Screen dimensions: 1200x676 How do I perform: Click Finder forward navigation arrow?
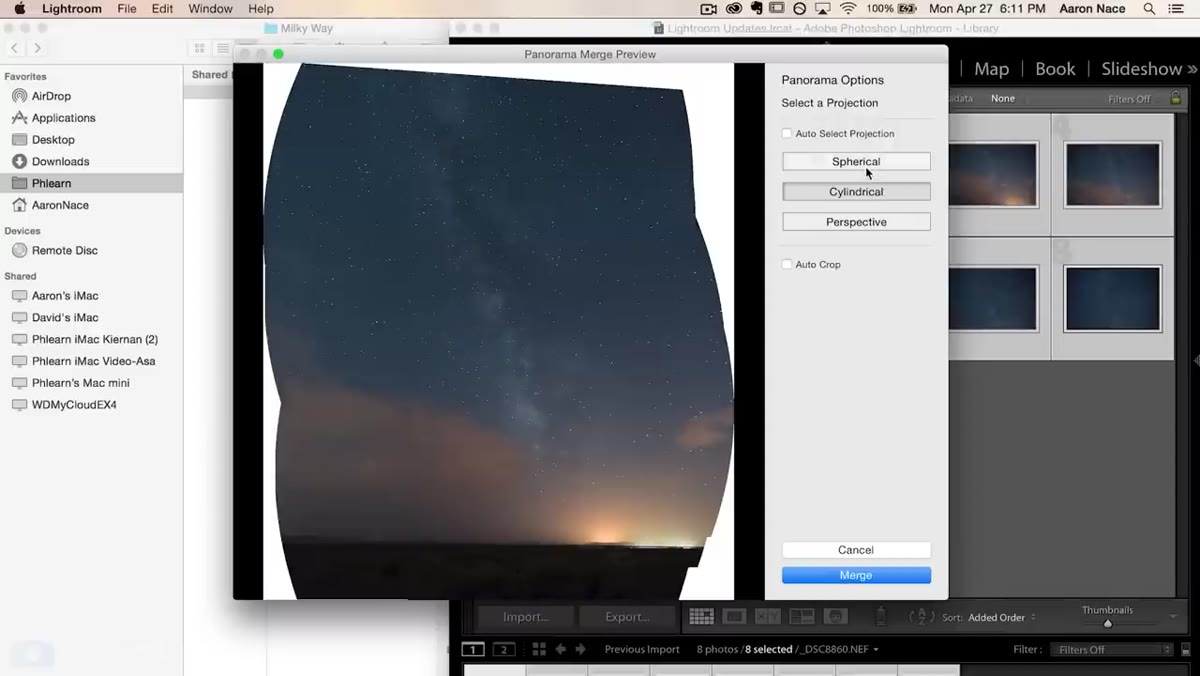point(38,48)
